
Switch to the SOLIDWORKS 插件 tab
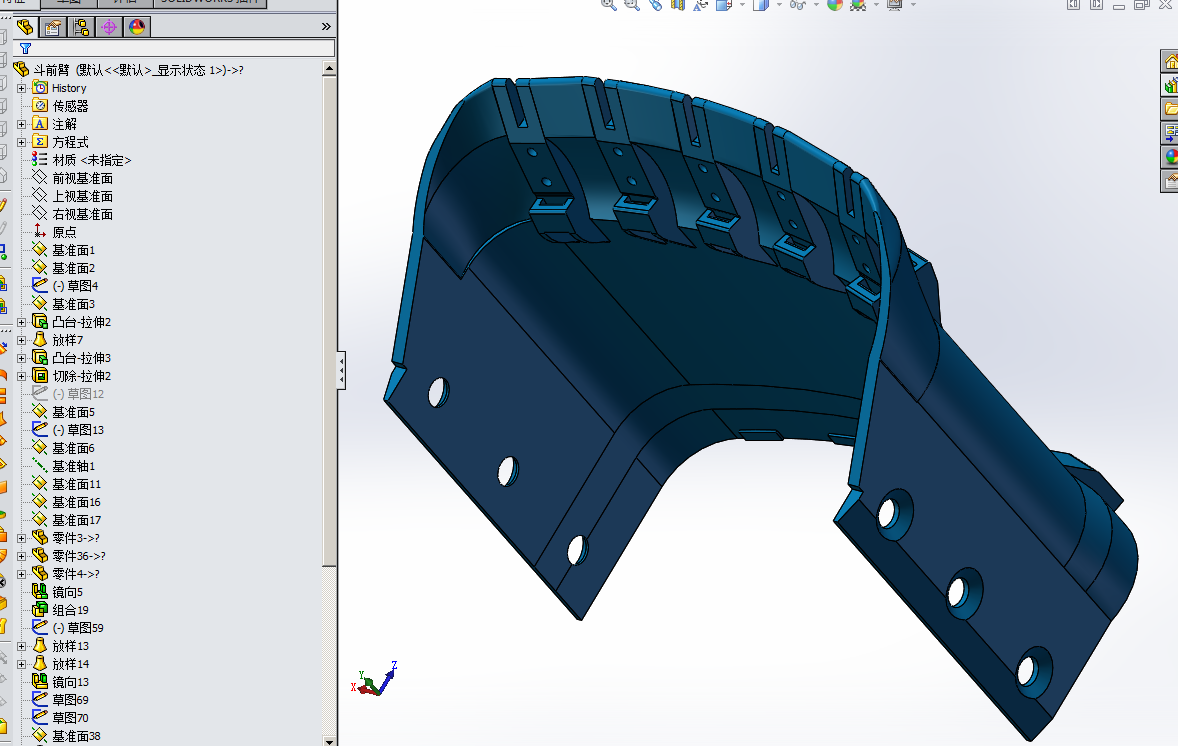[x=210, y=3]
